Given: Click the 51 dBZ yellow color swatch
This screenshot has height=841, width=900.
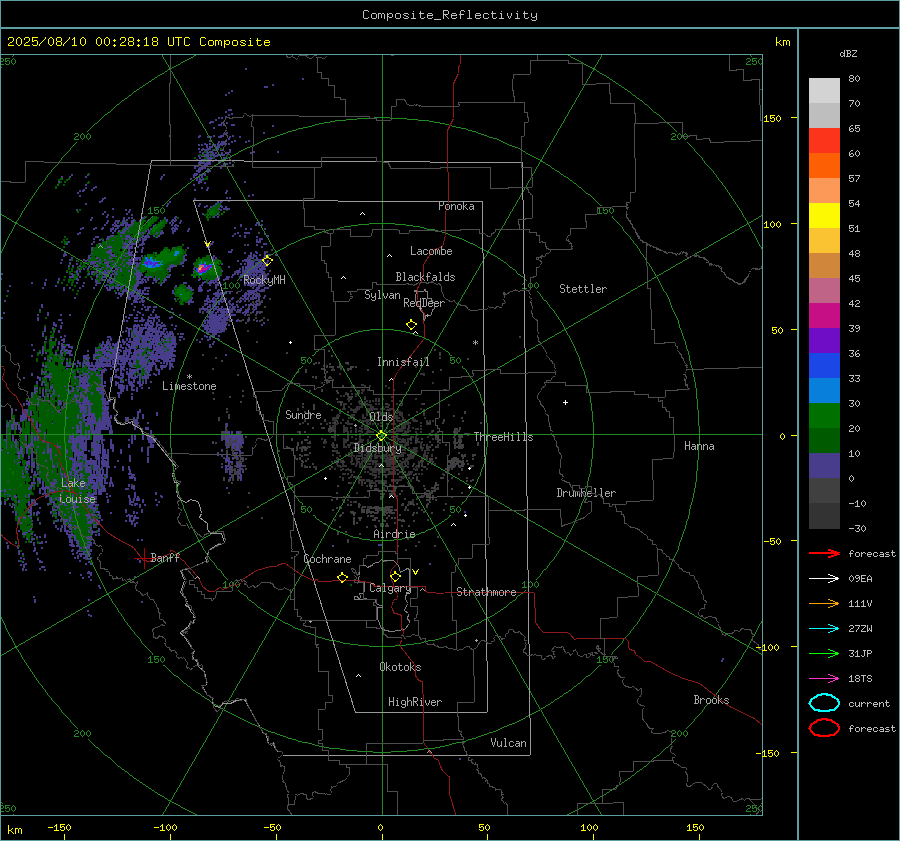Looking at the screenshot, I should click(x=824, y=215).
